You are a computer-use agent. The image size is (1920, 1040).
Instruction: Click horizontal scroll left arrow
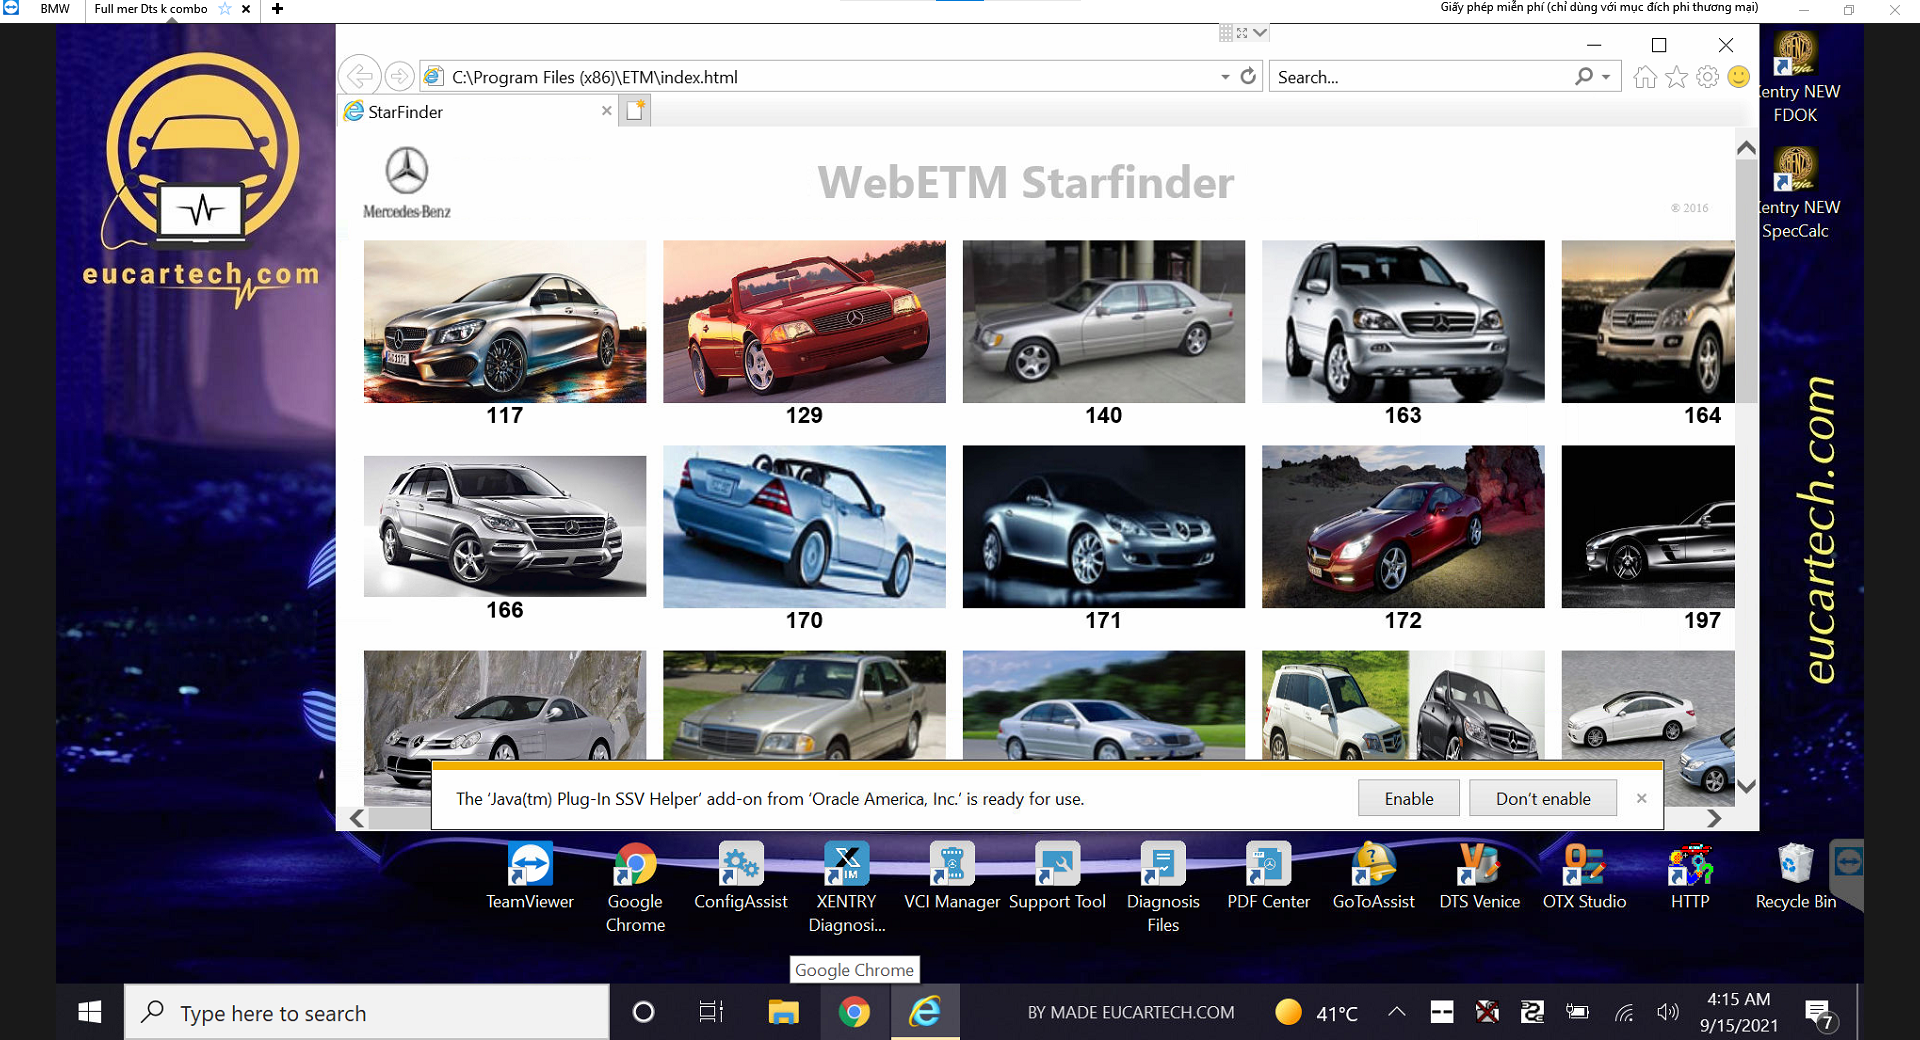click(x=357, y=818)
